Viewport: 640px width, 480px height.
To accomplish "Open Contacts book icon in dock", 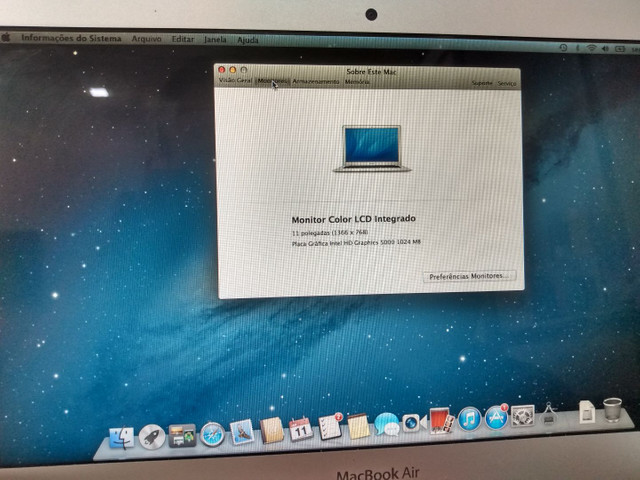I will click(272, 430).
